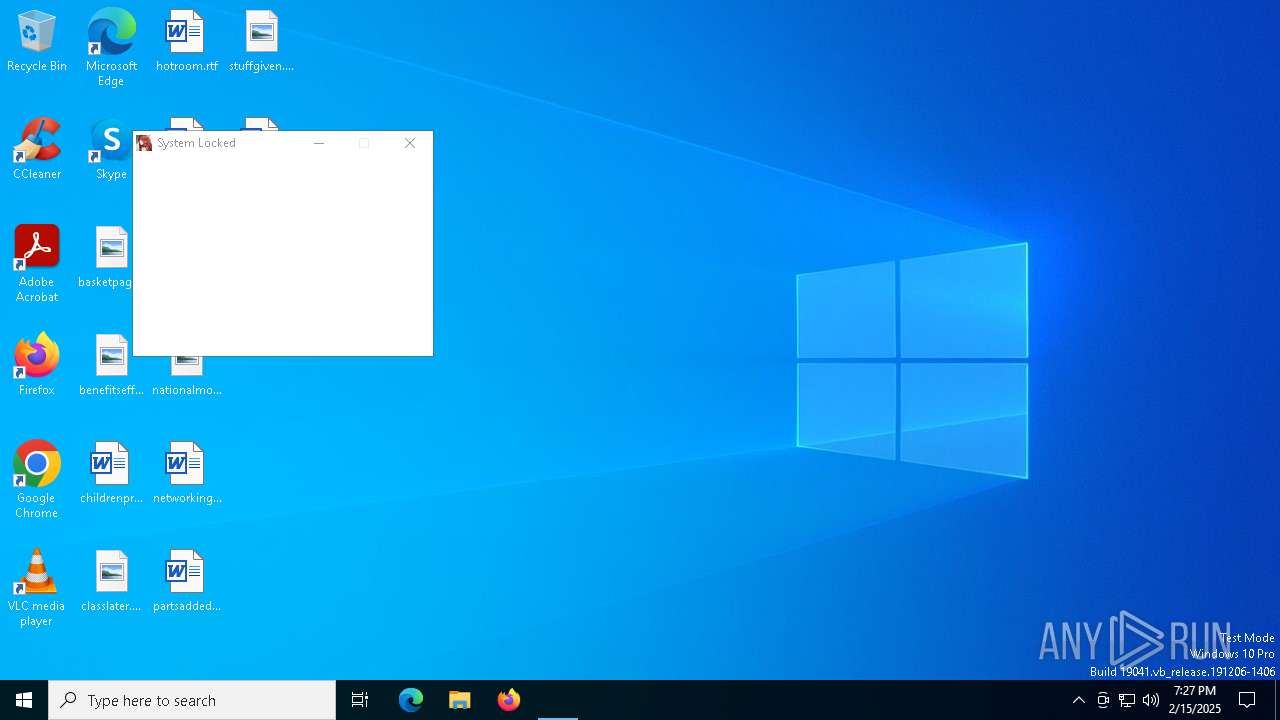
Task: Select the partsadded Word document icon
Action: coord(187,582)
